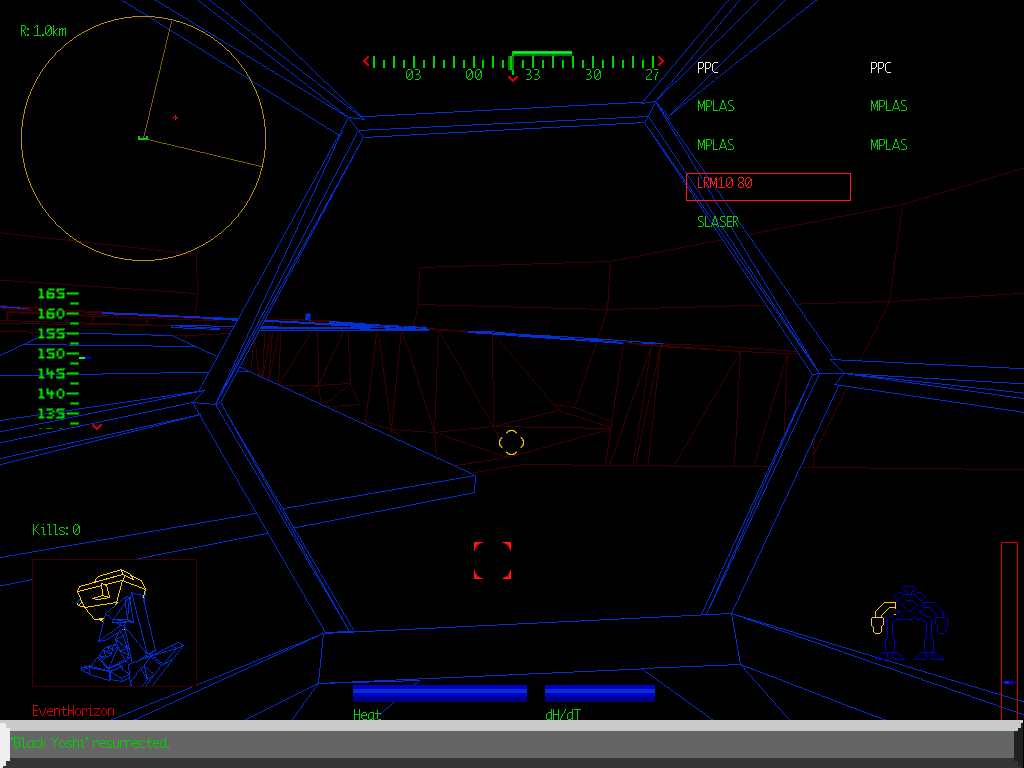
Task: Select your own mech damage diagram
Action: pos(908,624)
